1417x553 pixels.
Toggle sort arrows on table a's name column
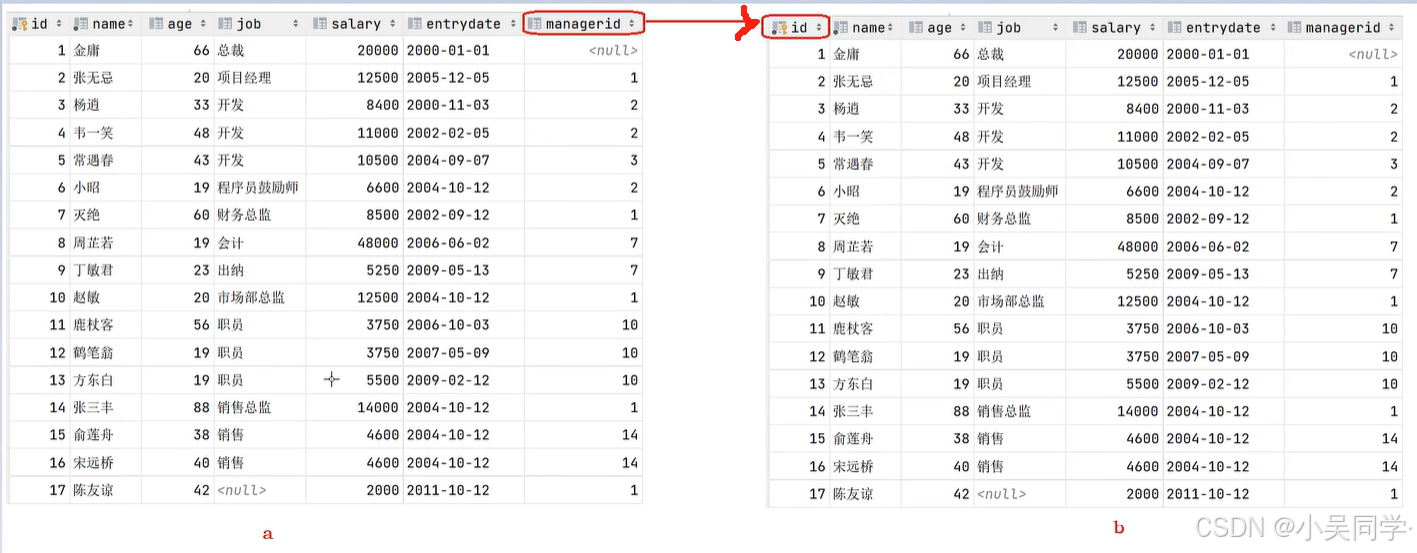[131, 24]
